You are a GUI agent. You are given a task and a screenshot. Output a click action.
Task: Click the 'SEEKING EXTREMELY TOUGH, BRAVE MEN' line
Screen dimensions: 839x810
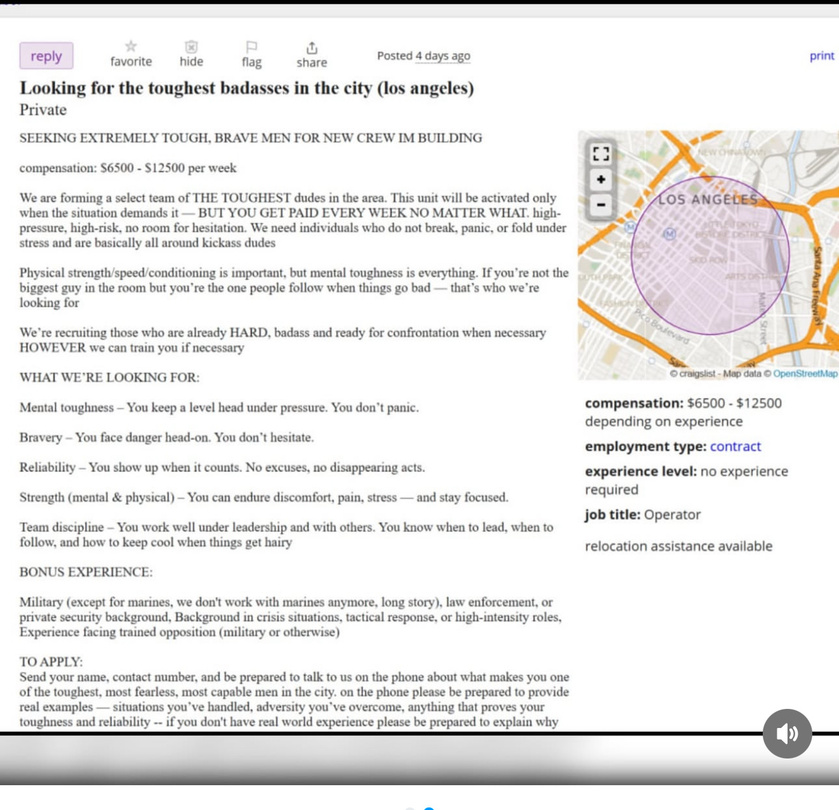251,138
